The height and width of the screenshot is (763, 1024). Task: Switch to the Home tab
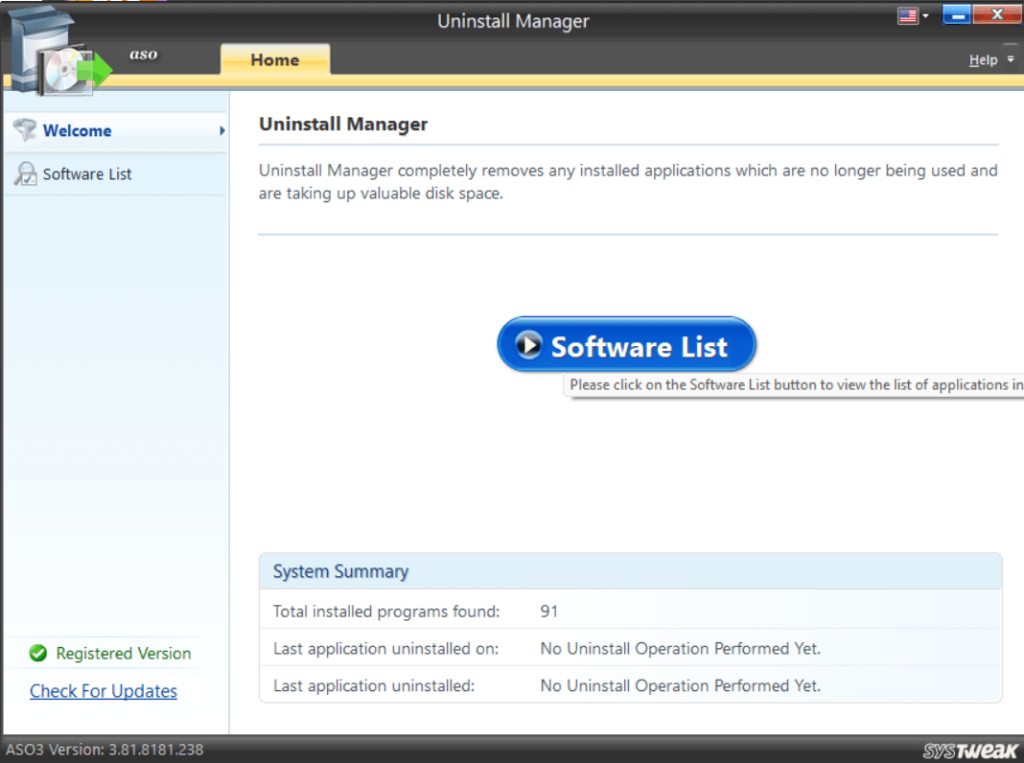tap(275, 60)
